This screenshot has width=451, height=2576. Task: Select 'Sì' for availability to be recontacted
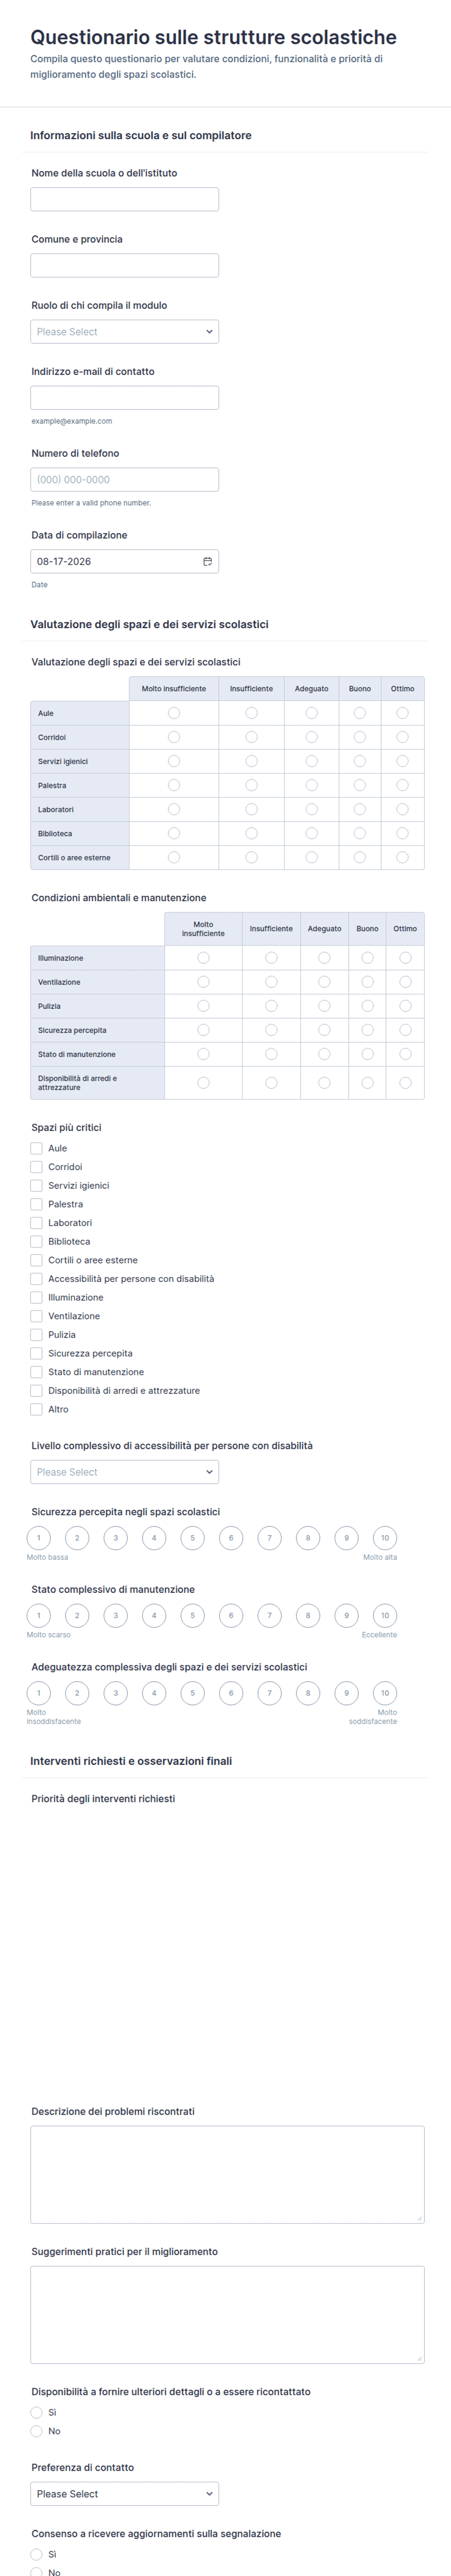[x=36, y=2412]
